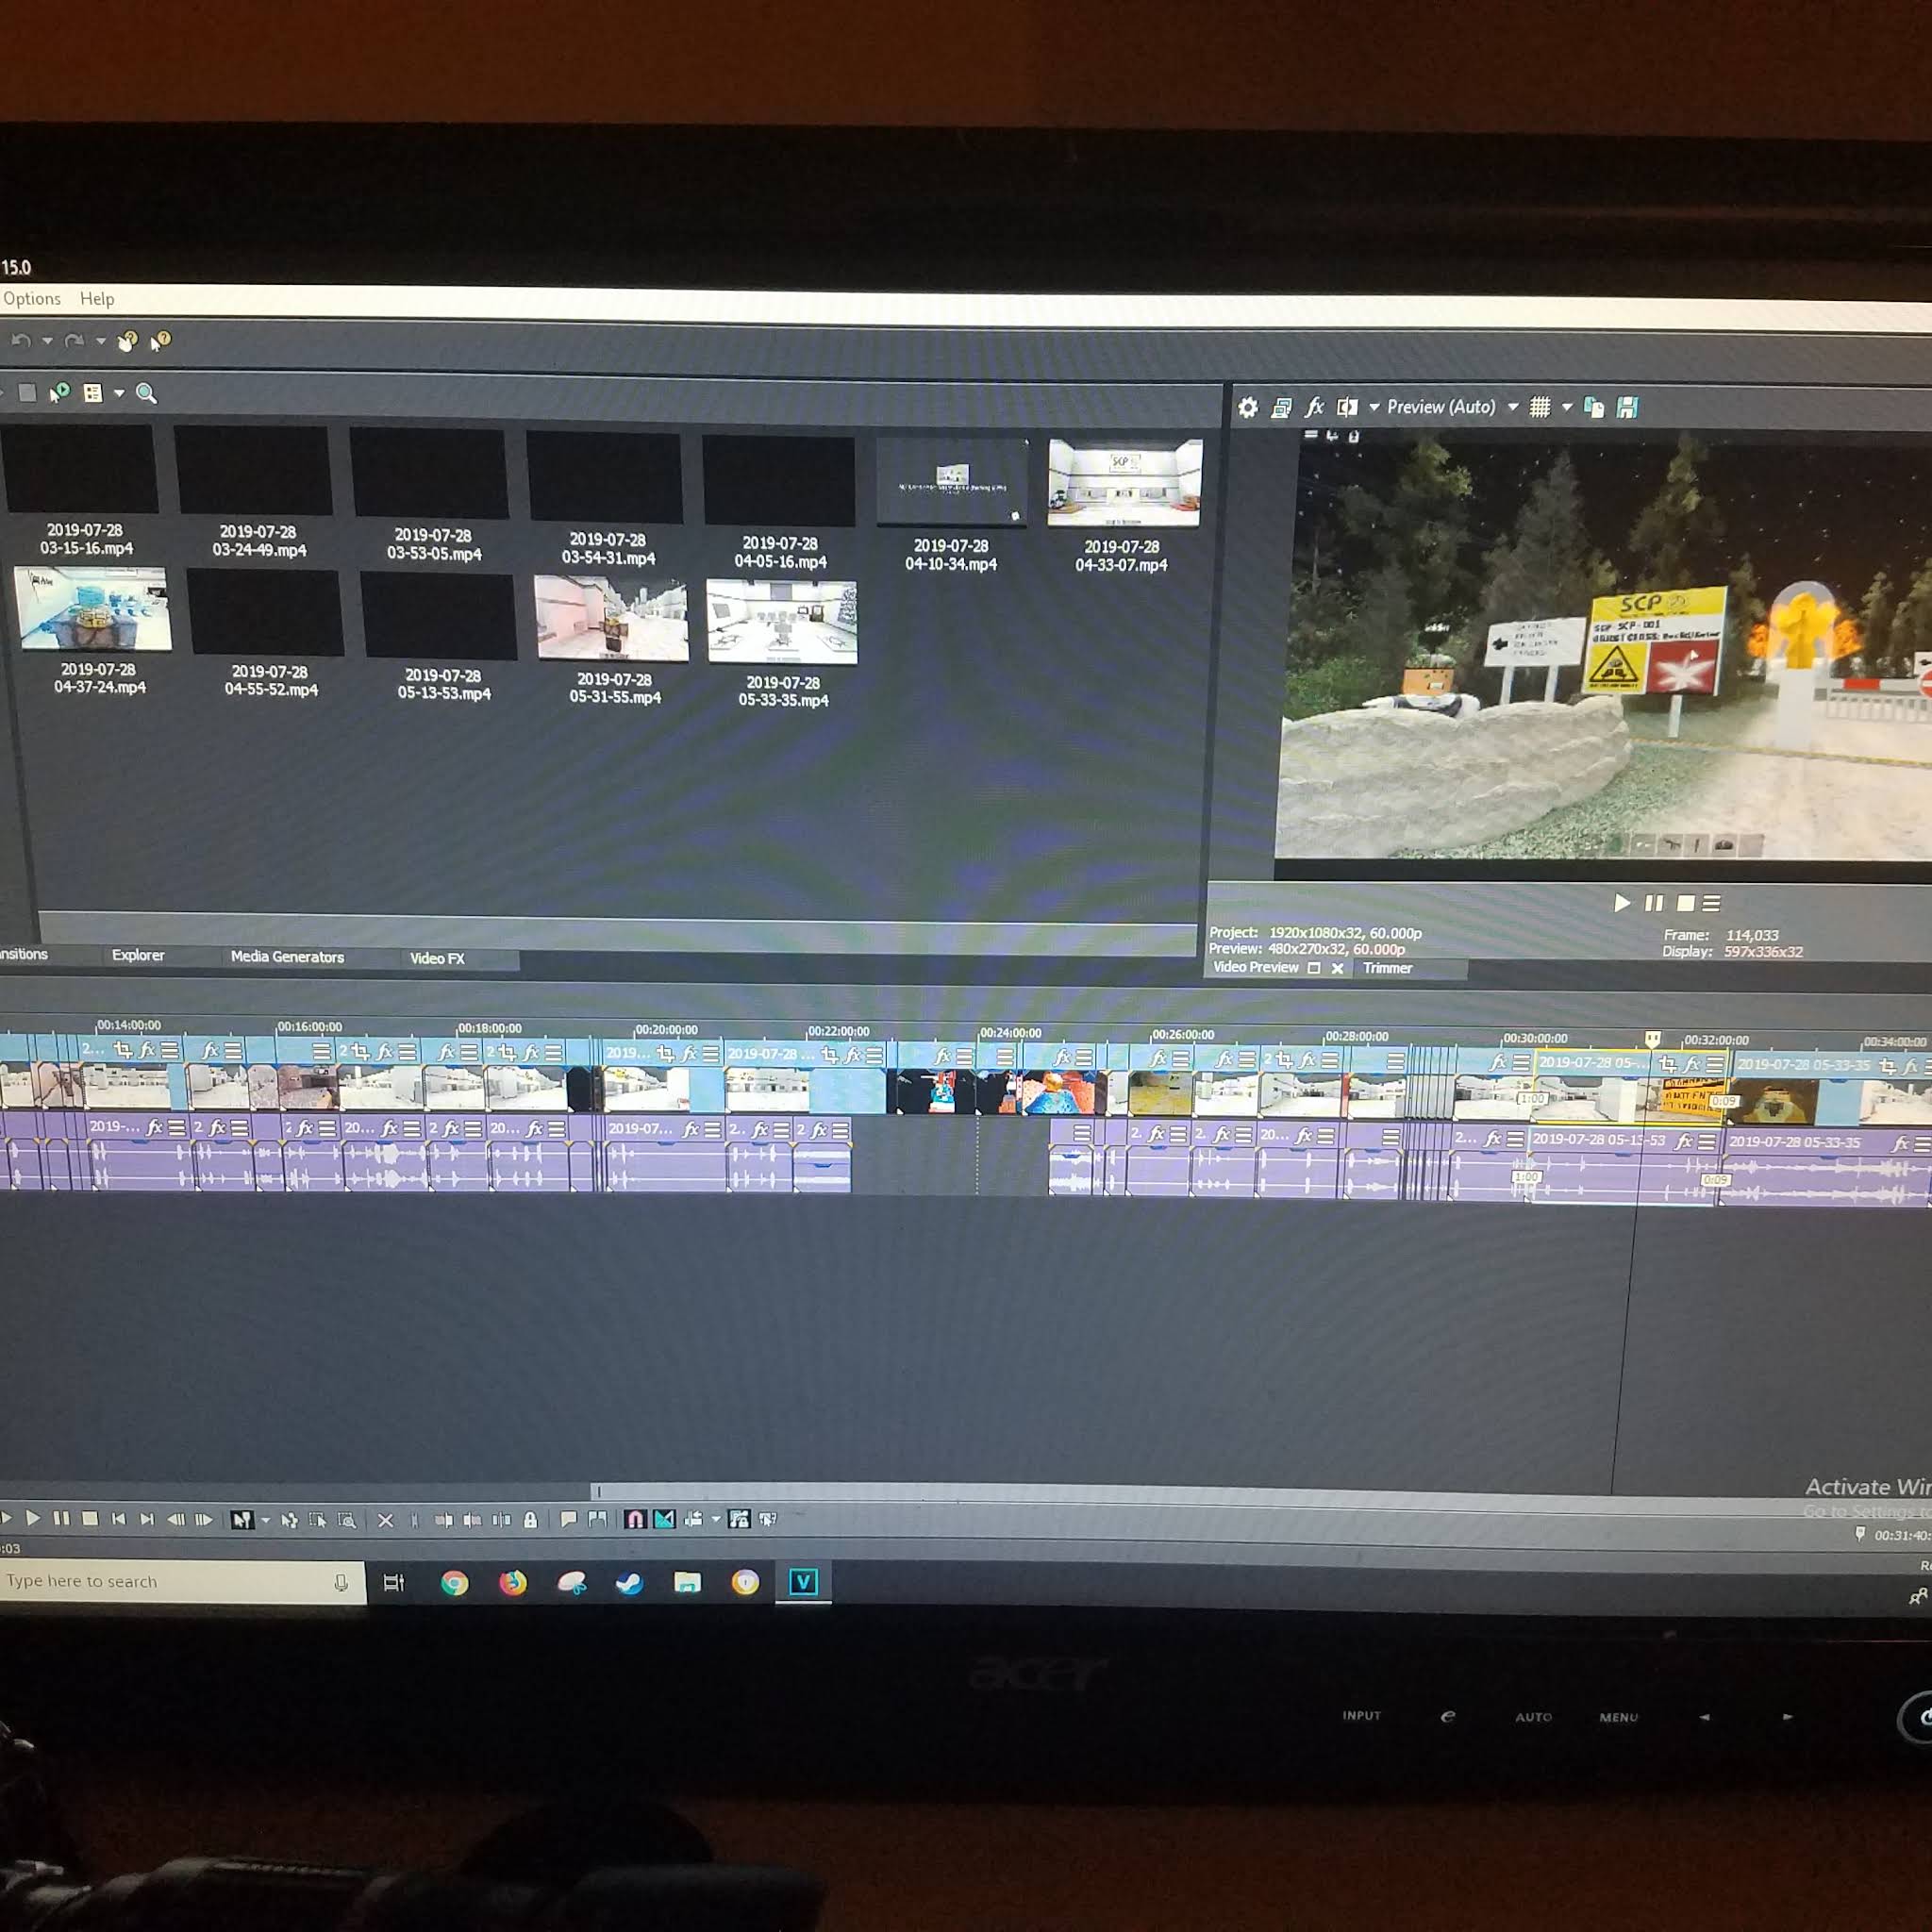Open the Undo history dropdown arrow
This screenshot has width=1932, height=1932.
click(47, 341)
